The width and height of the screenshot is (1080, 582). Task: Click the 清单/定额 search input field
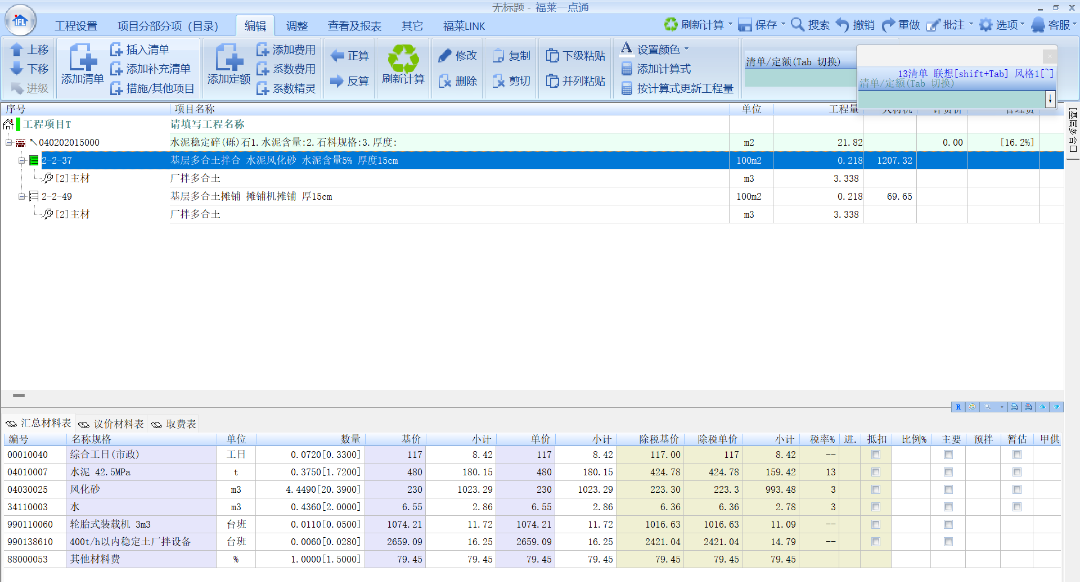click(952, 99)
